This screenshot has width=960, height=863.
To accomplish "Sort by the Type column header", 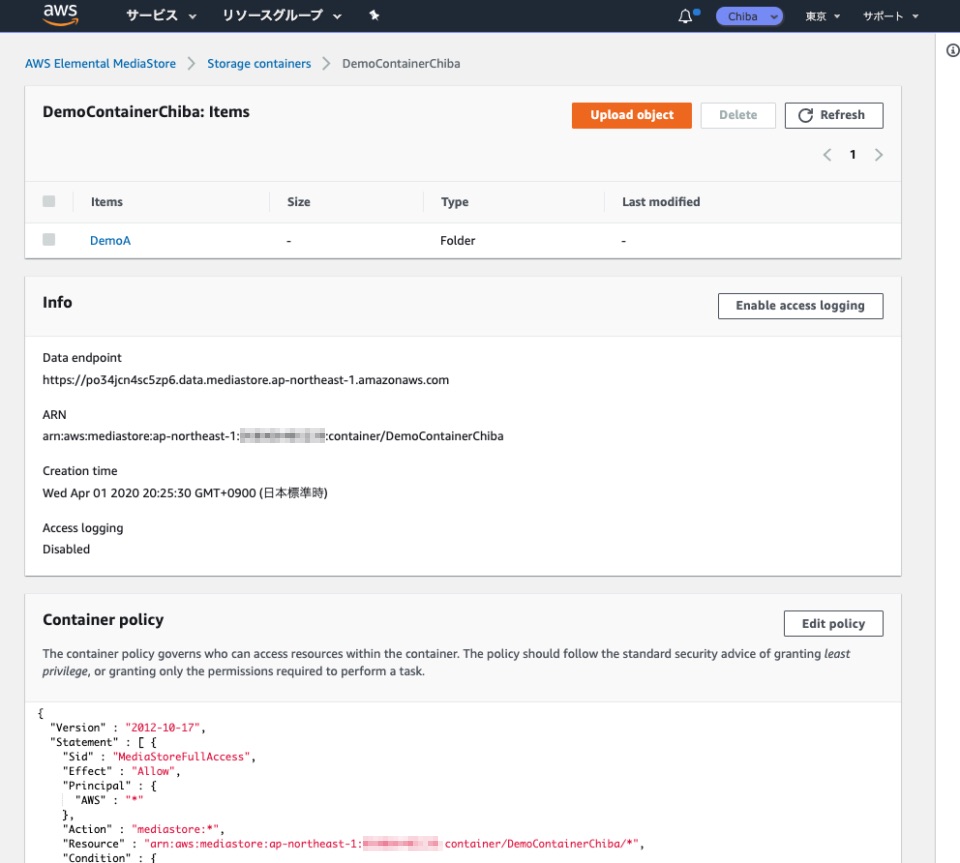I will tap(455, 202).
